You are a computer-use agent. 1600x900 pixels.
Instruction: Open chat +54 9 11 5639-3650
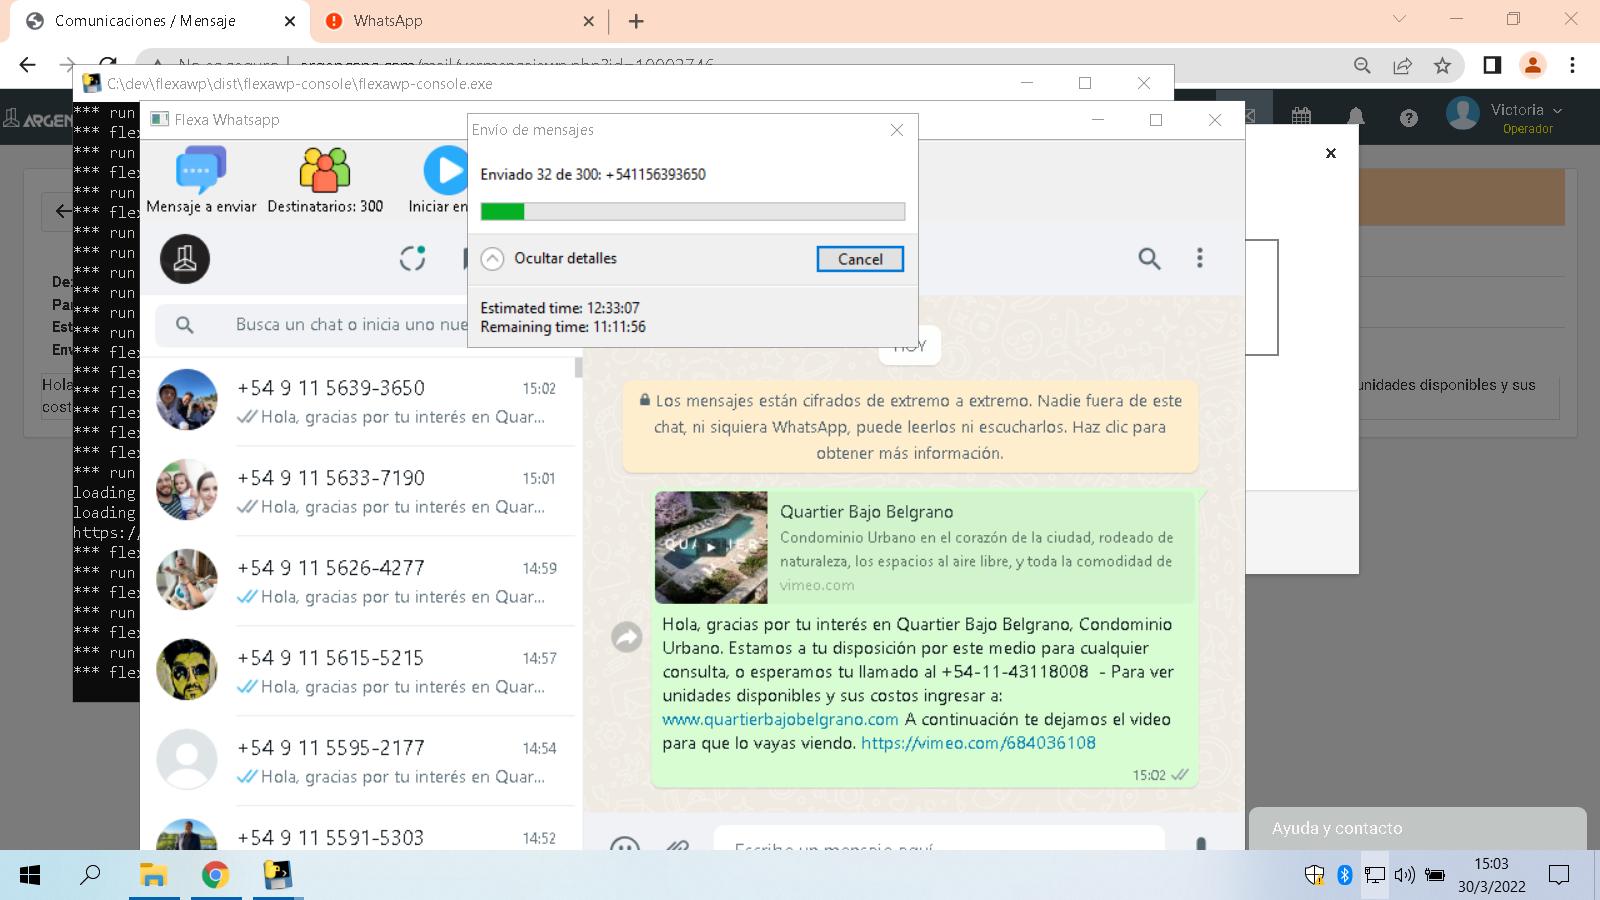coord(360,401)
